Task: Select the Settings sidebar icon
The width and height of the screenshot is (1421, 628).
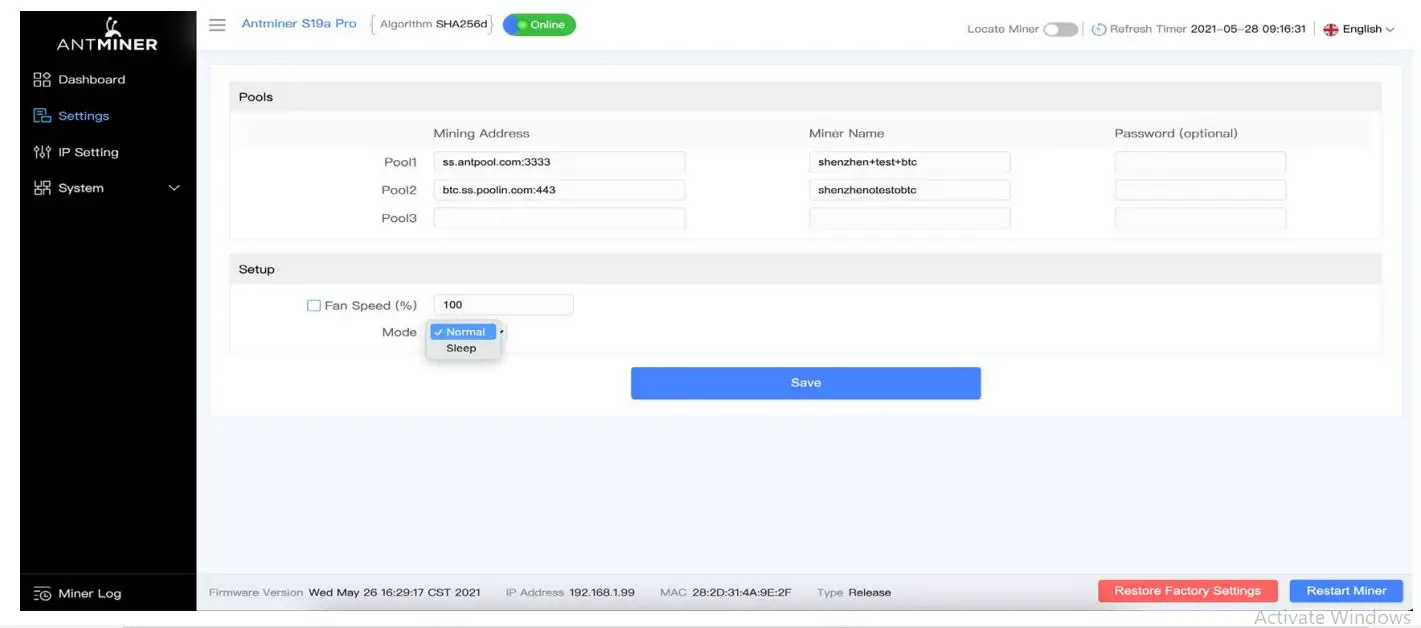Action: pyautogui.click(x=42, y=115)
